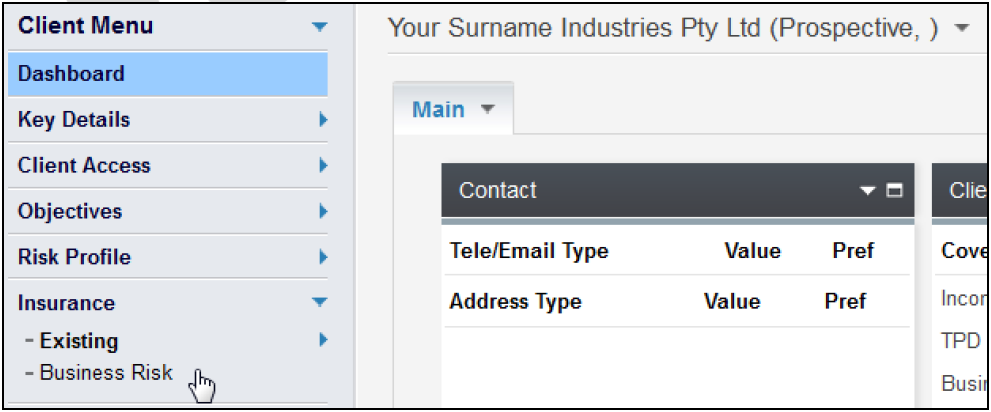The image size is (991, 412).
Task: Go to Objectives section
Action: [70, 212]
